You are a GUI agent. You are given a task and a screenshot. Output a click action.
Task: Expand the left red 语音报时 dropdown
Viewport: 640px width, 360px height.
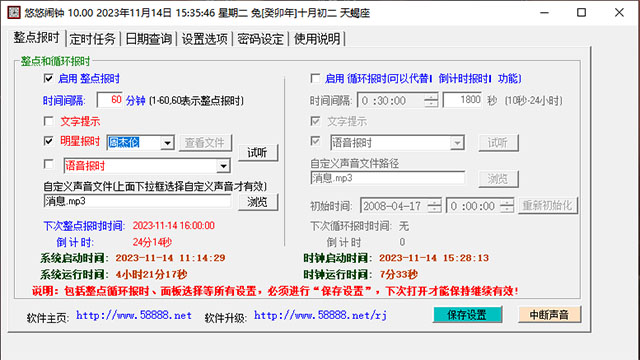223,166
